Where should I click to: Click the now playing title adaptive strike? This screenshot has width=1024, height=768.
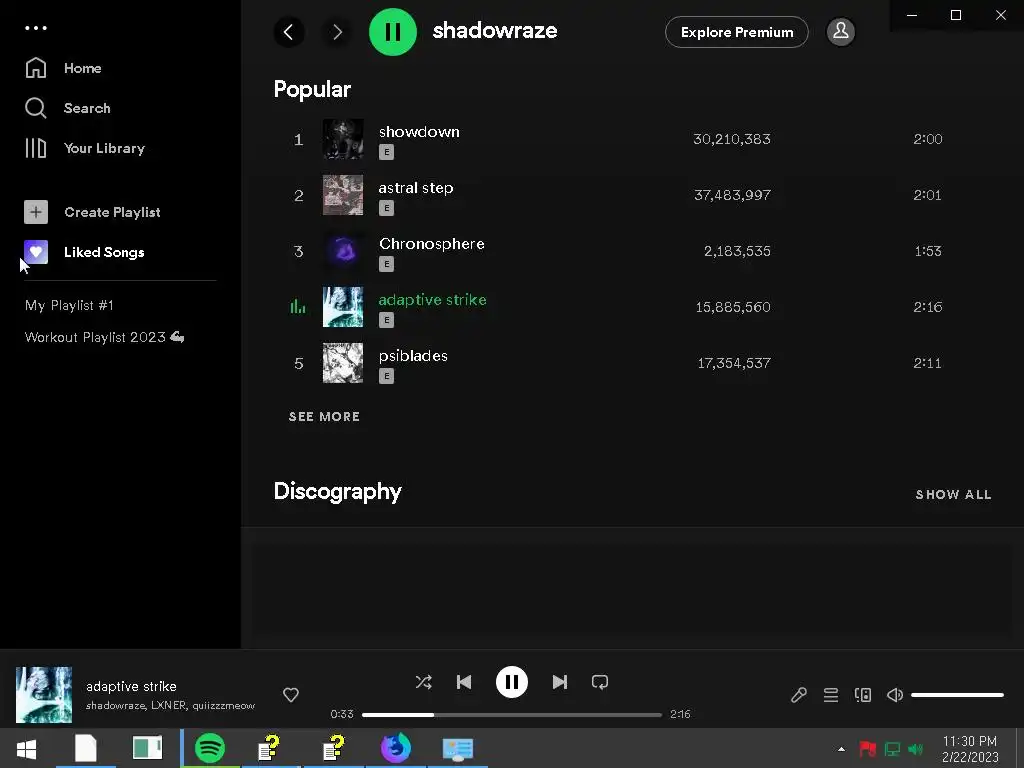click(x=131, y=686)
